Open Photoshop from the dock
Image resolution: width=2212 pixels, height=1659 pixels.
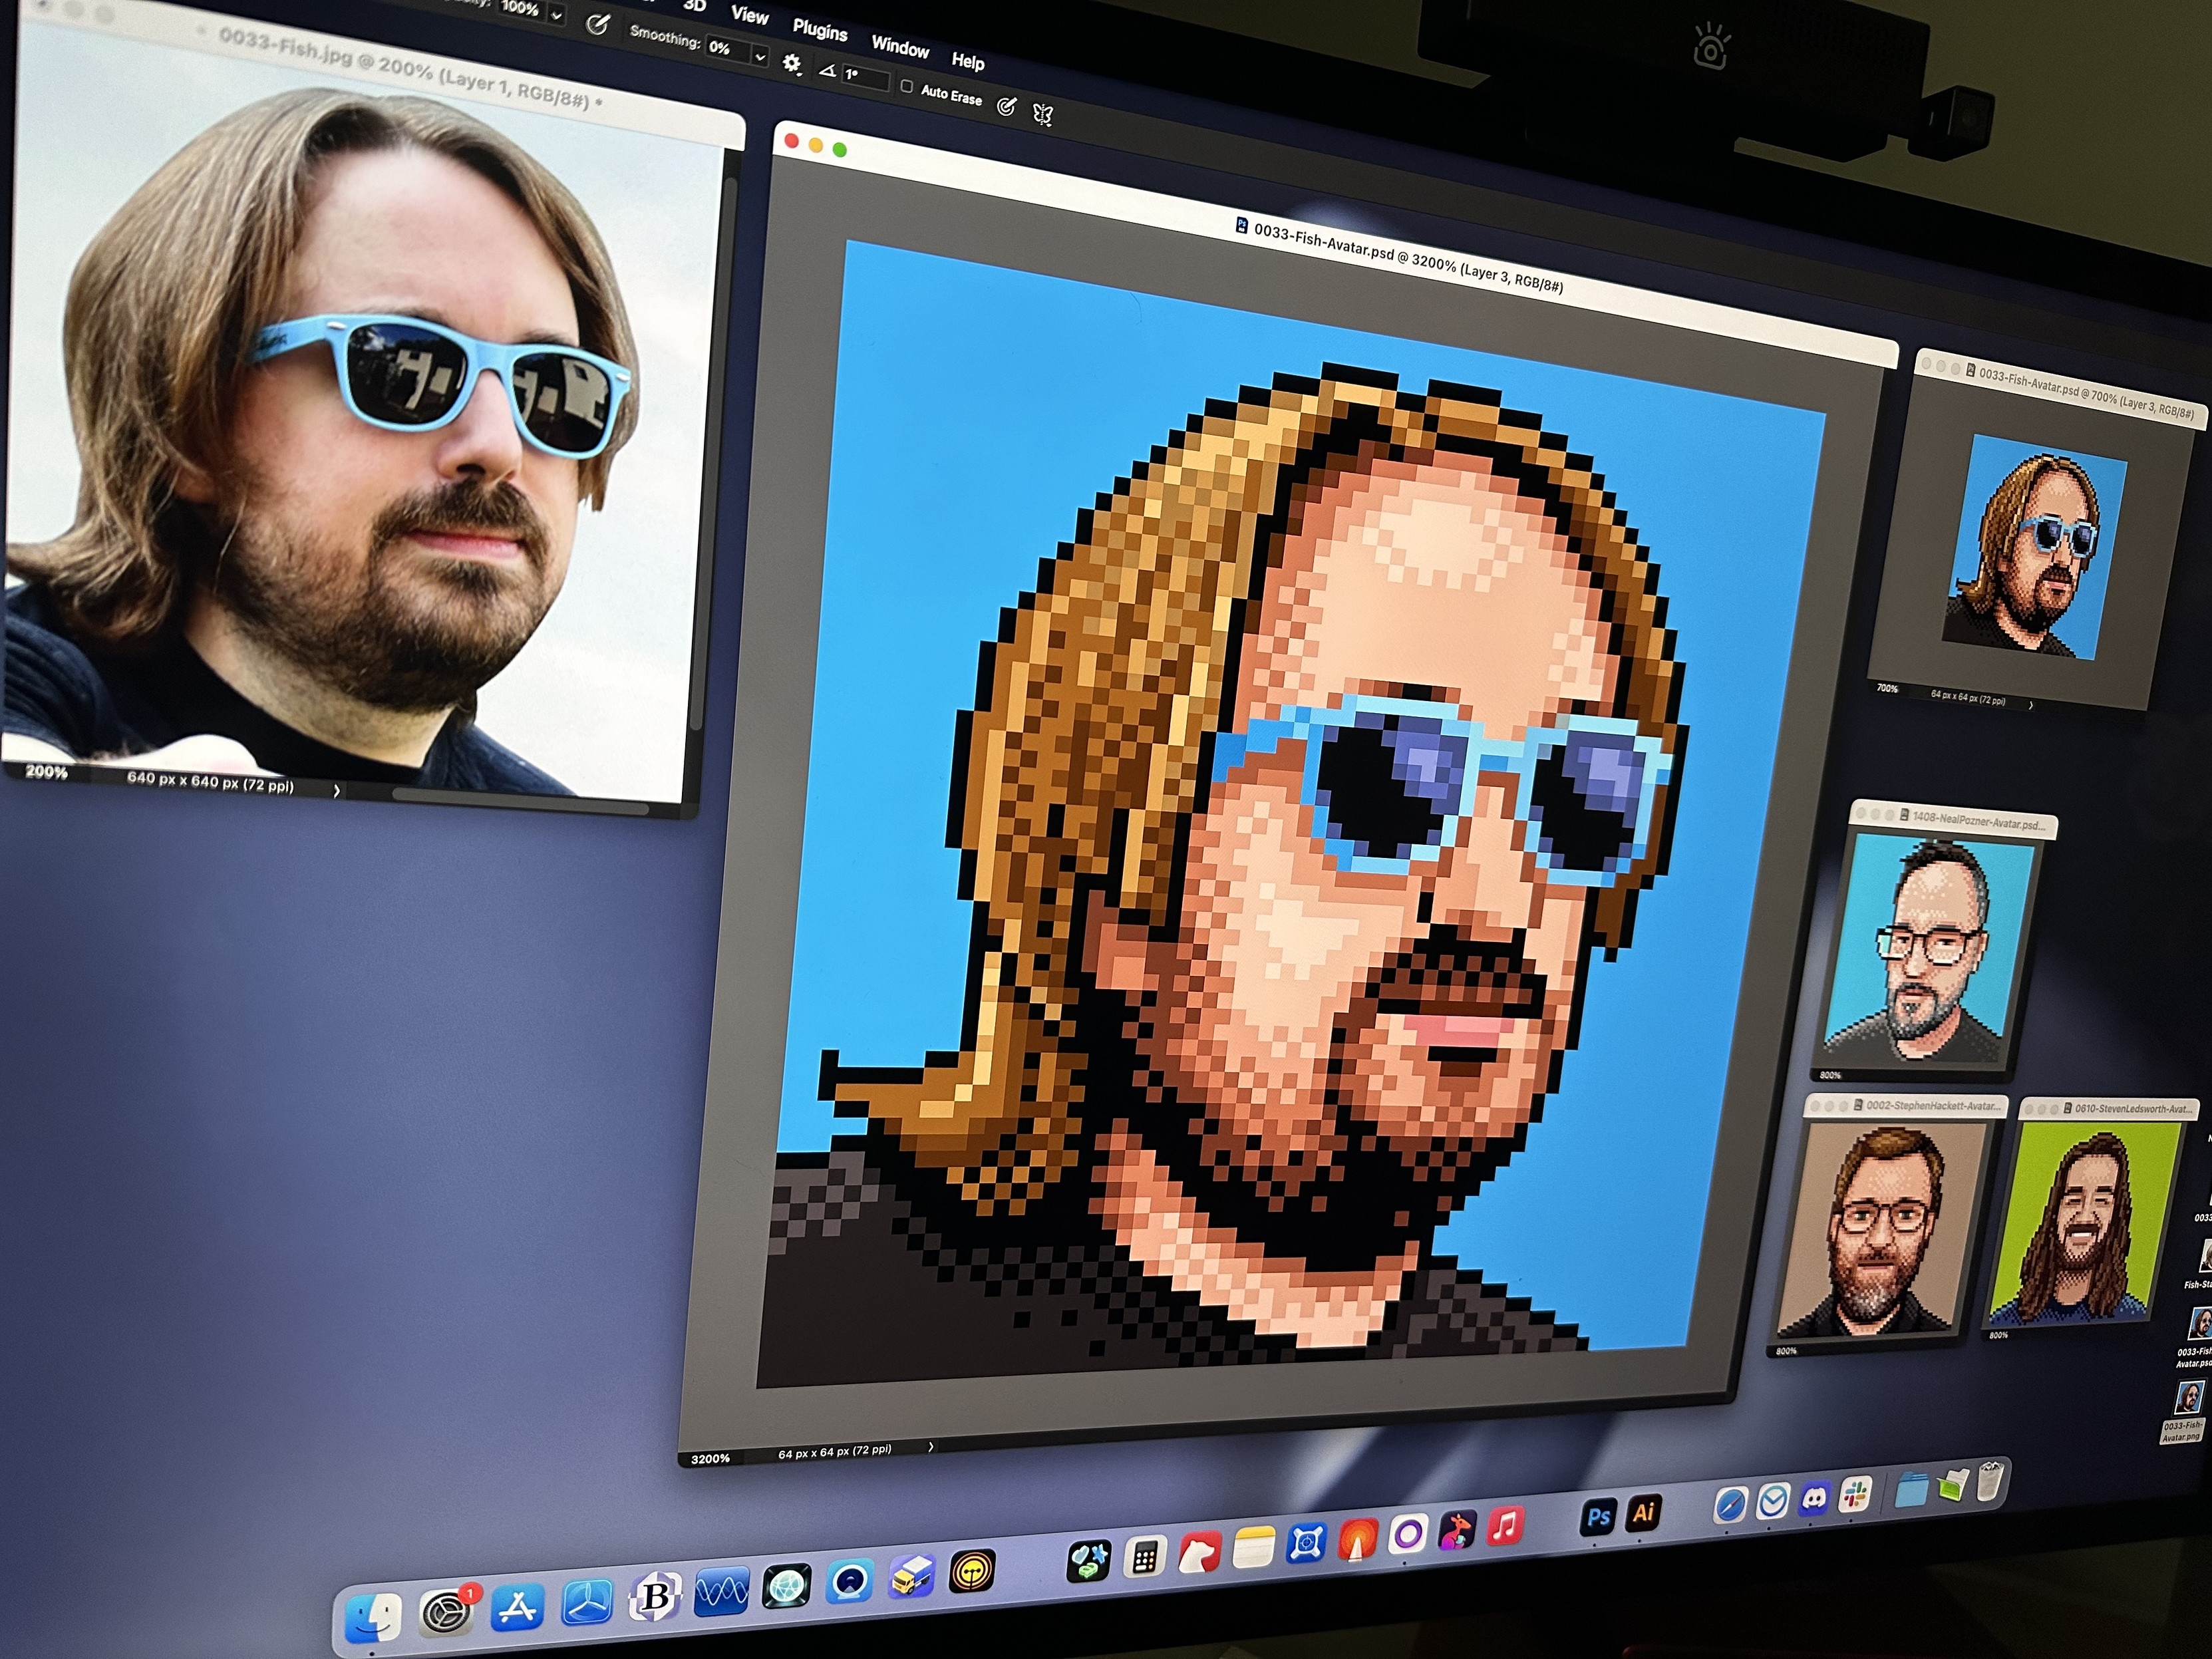1598,1517
